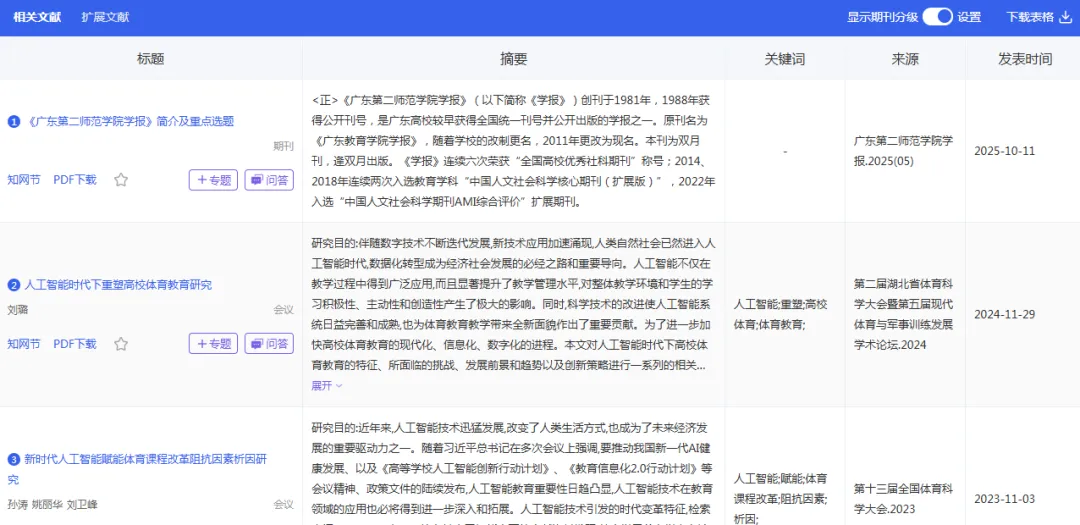Click the date 2025-10-11

pyautogui.click(x=1004, y=151)
